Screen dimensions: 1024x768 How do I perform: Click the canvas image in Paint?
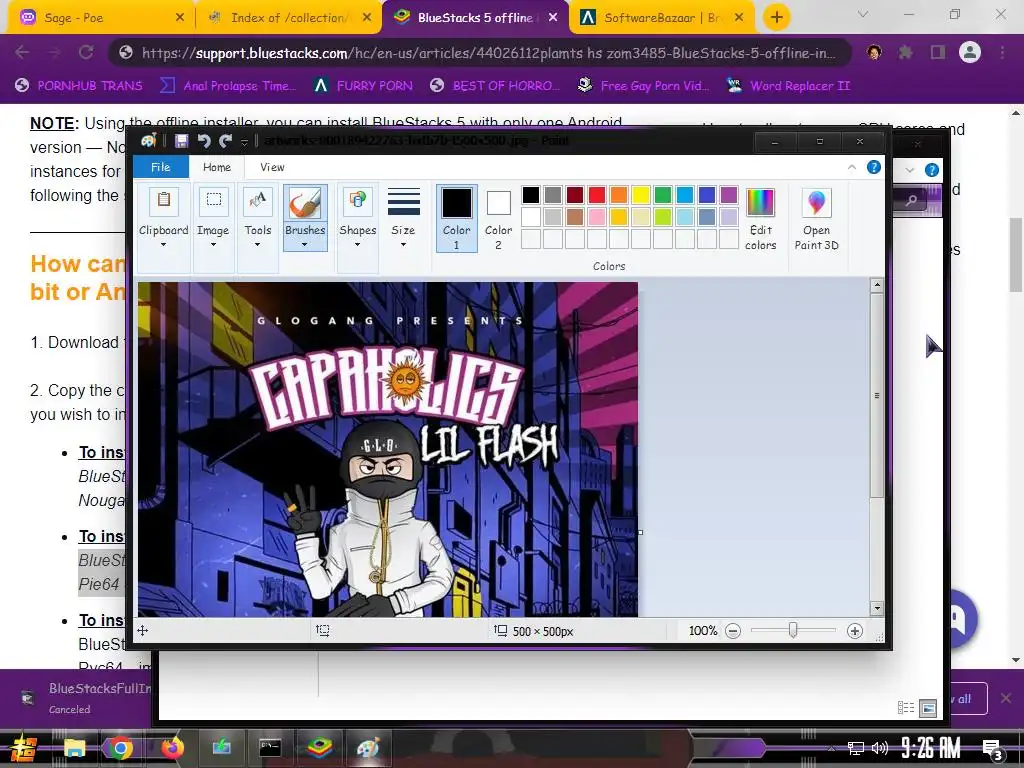pos(388,449)
